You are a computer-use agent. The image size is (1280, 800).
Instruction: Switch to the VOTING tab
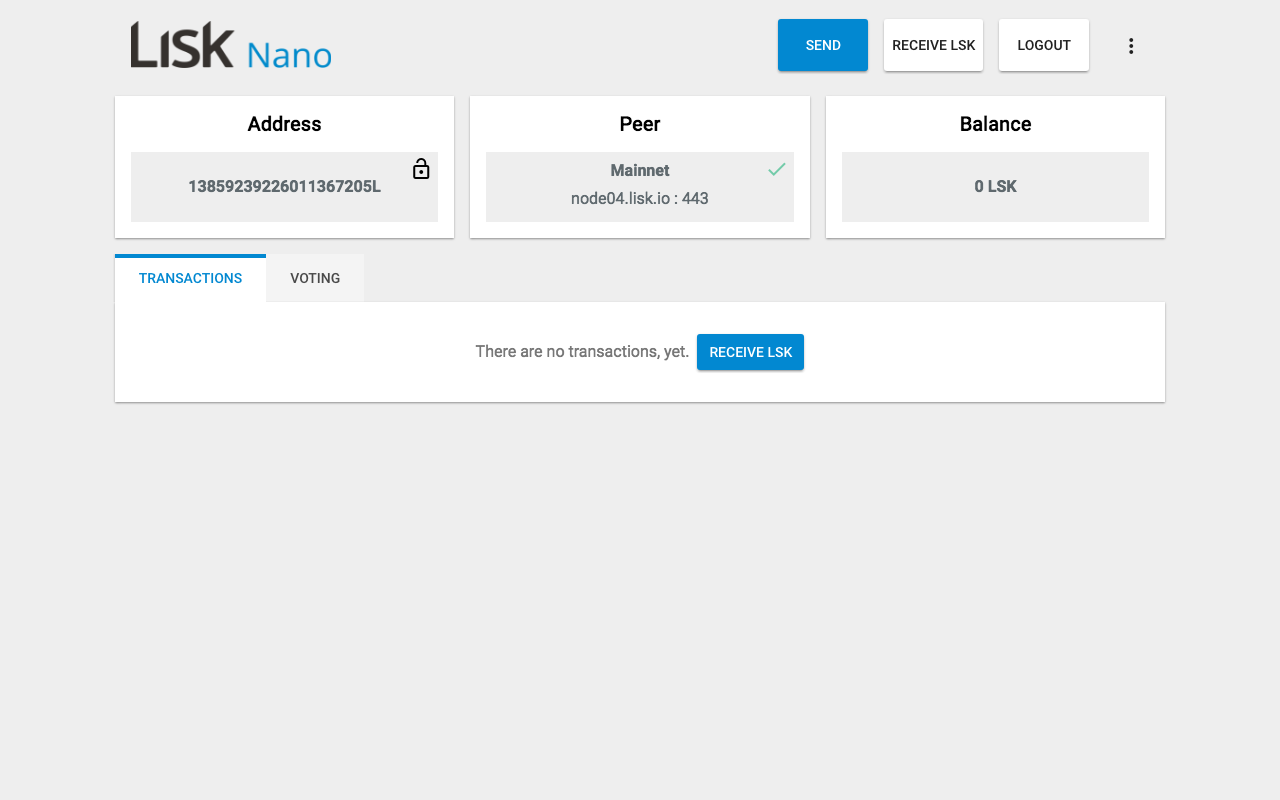pyautogui.click(x=315, y=278)
